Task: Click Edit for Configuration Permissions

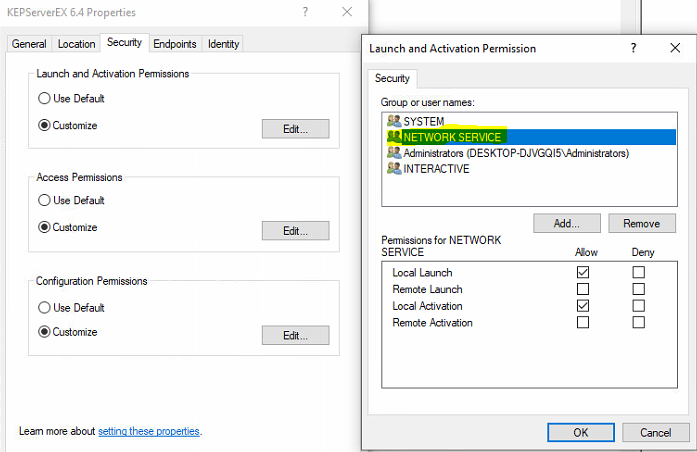Action: click(x=296, y=335)
